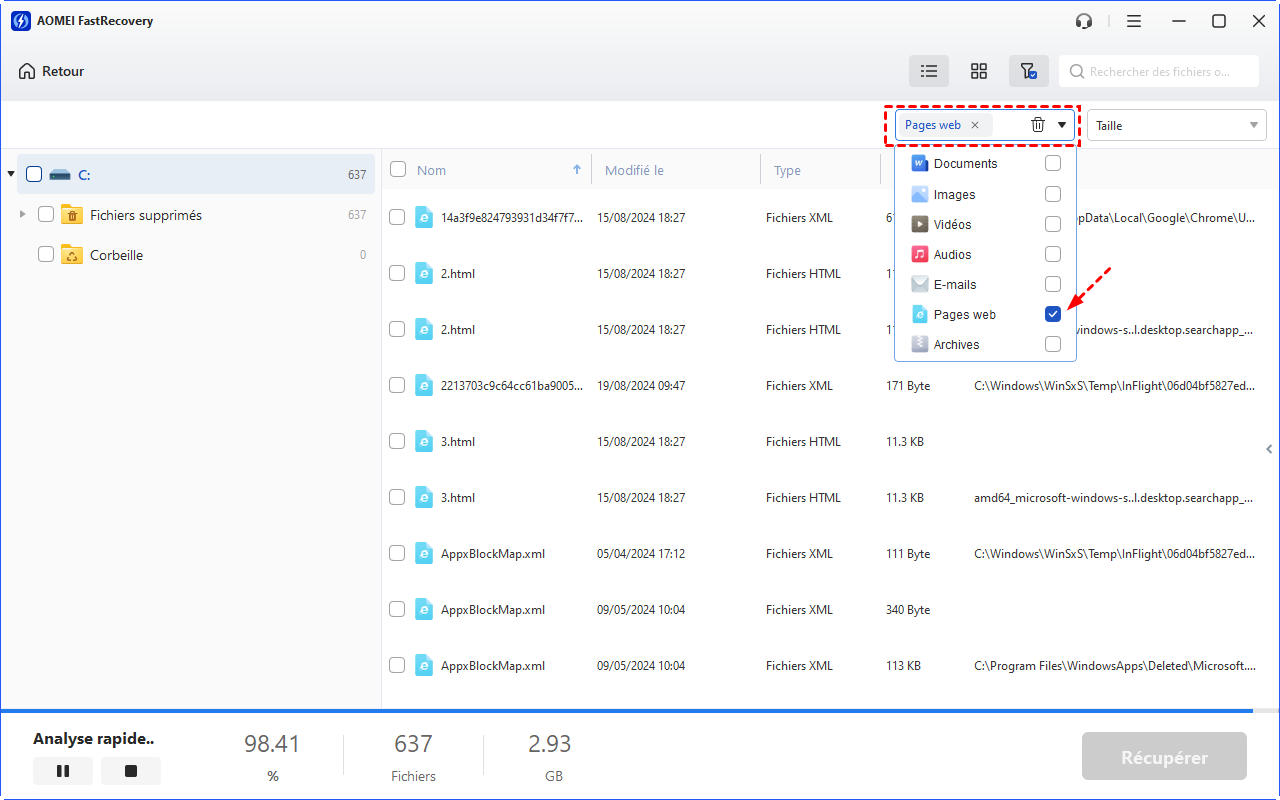The width and height of the screenshot is (1280, 800).
Task: Stop the quick scan
Action: 131,771
